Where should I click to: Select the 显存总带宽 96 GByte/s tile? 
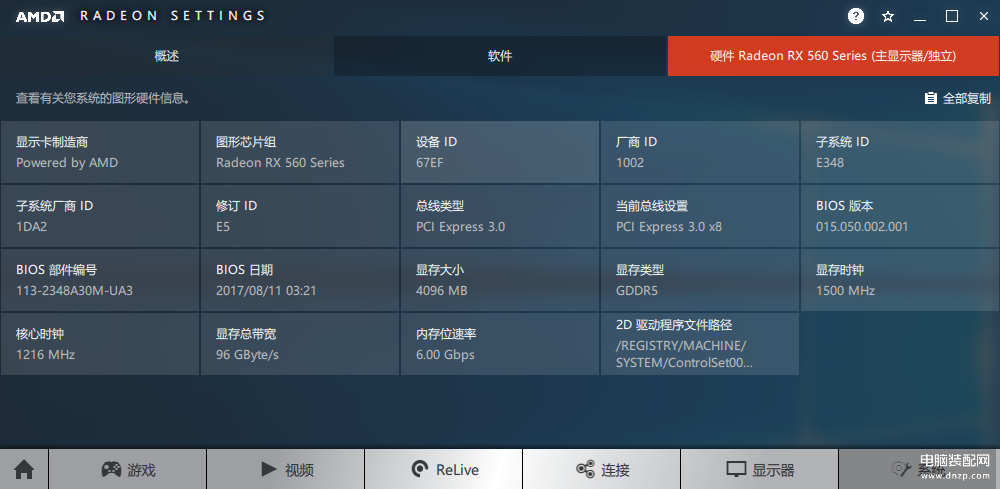coord(300,344)
